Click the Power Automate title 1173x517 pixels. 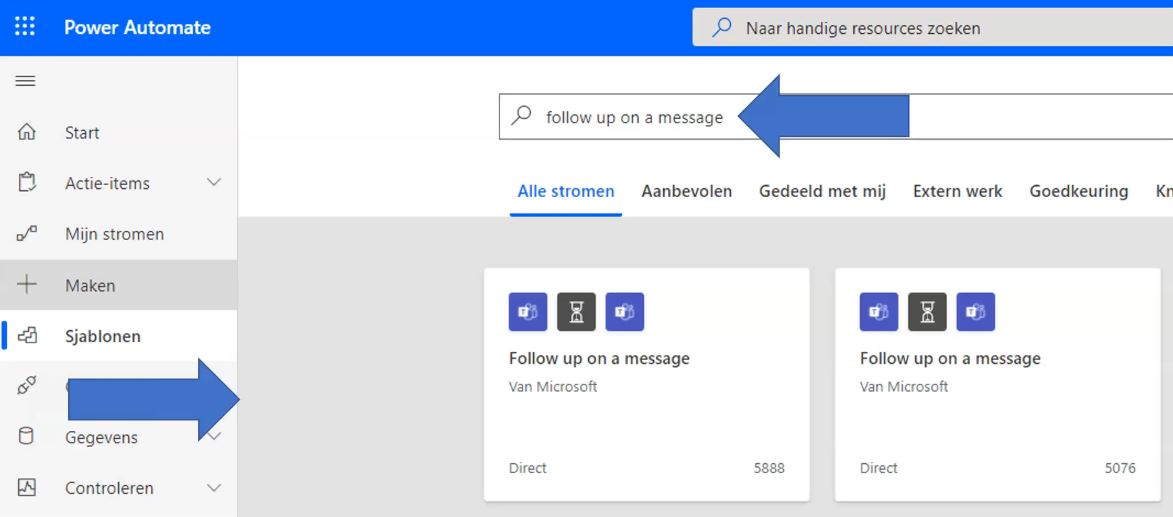(x=137, y=28)
